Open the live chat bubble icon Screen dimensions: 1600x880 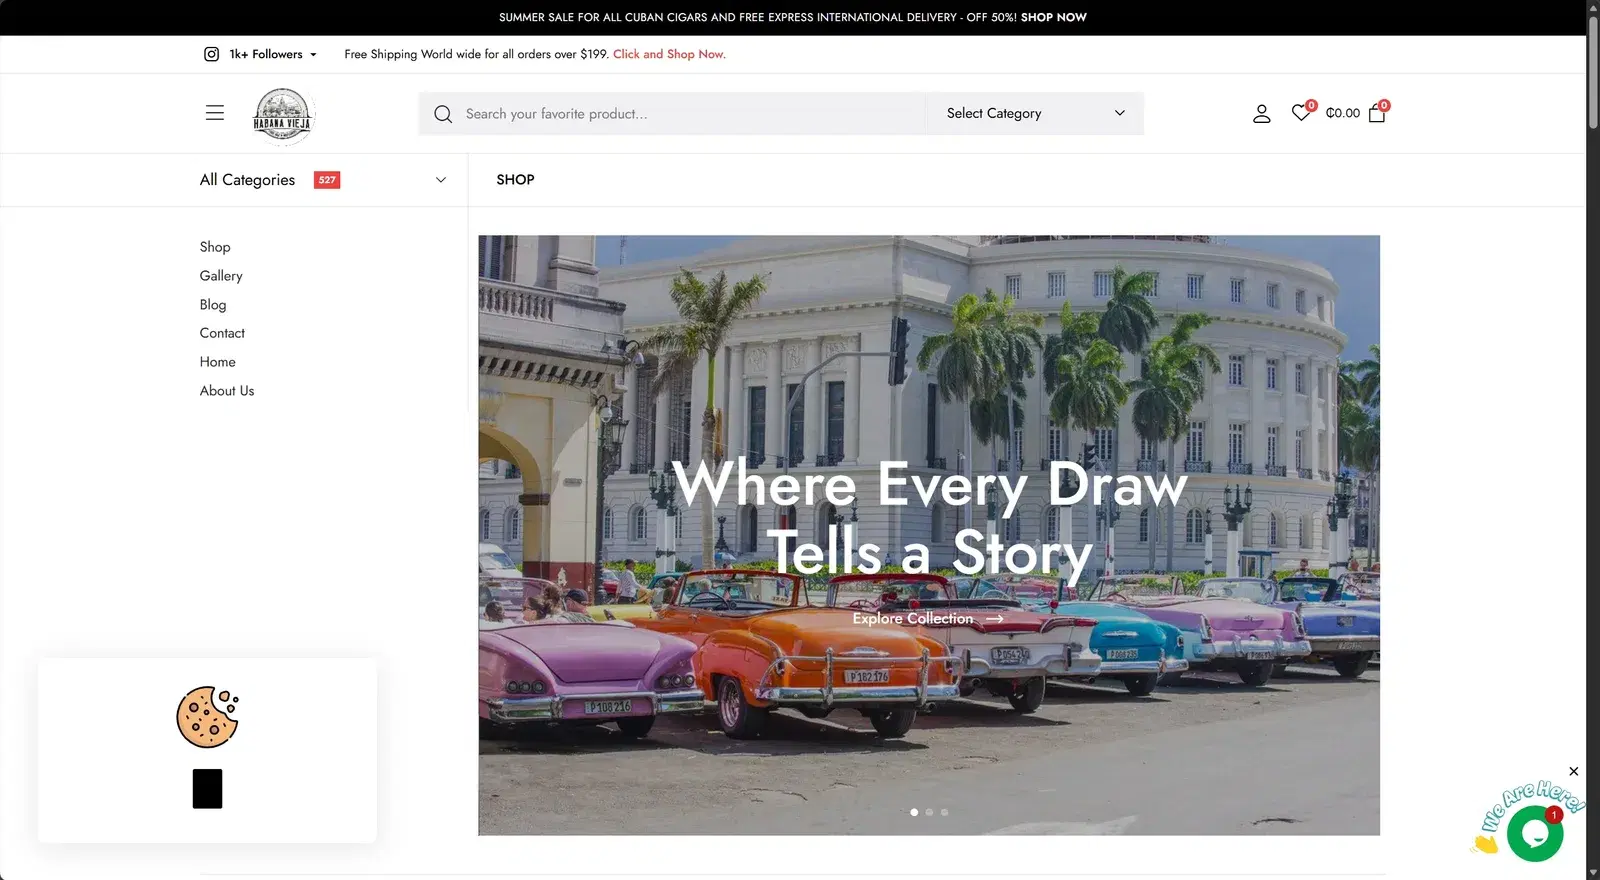pos(1535,833)
